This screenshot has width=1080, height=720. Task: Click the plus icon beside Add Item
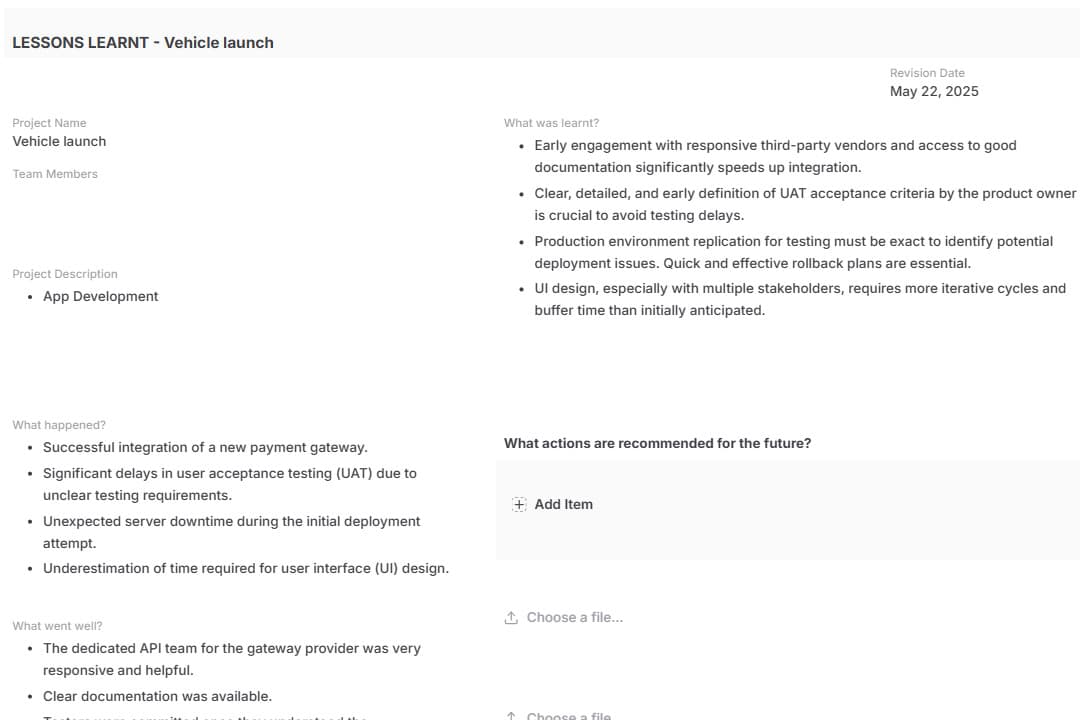click(x=519, y=505)
